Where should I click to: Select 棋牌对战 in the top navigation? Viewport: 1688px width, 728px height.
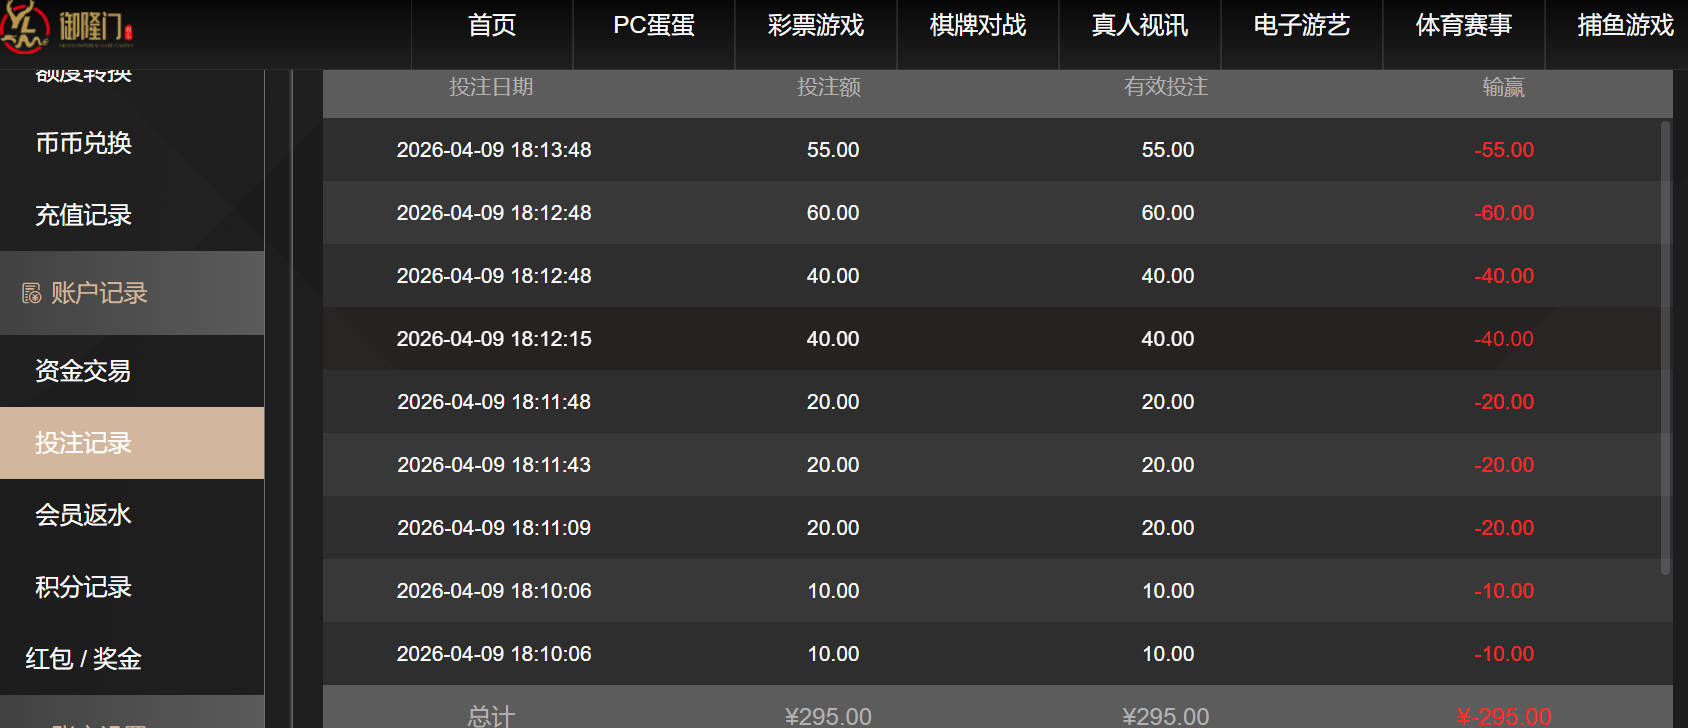tap(978, 26)
